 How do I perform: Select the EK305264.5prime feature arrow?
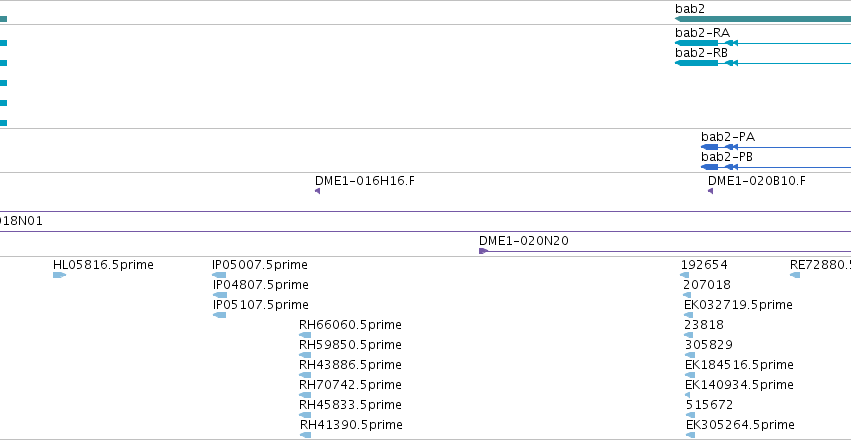click(x=690, y=435)
